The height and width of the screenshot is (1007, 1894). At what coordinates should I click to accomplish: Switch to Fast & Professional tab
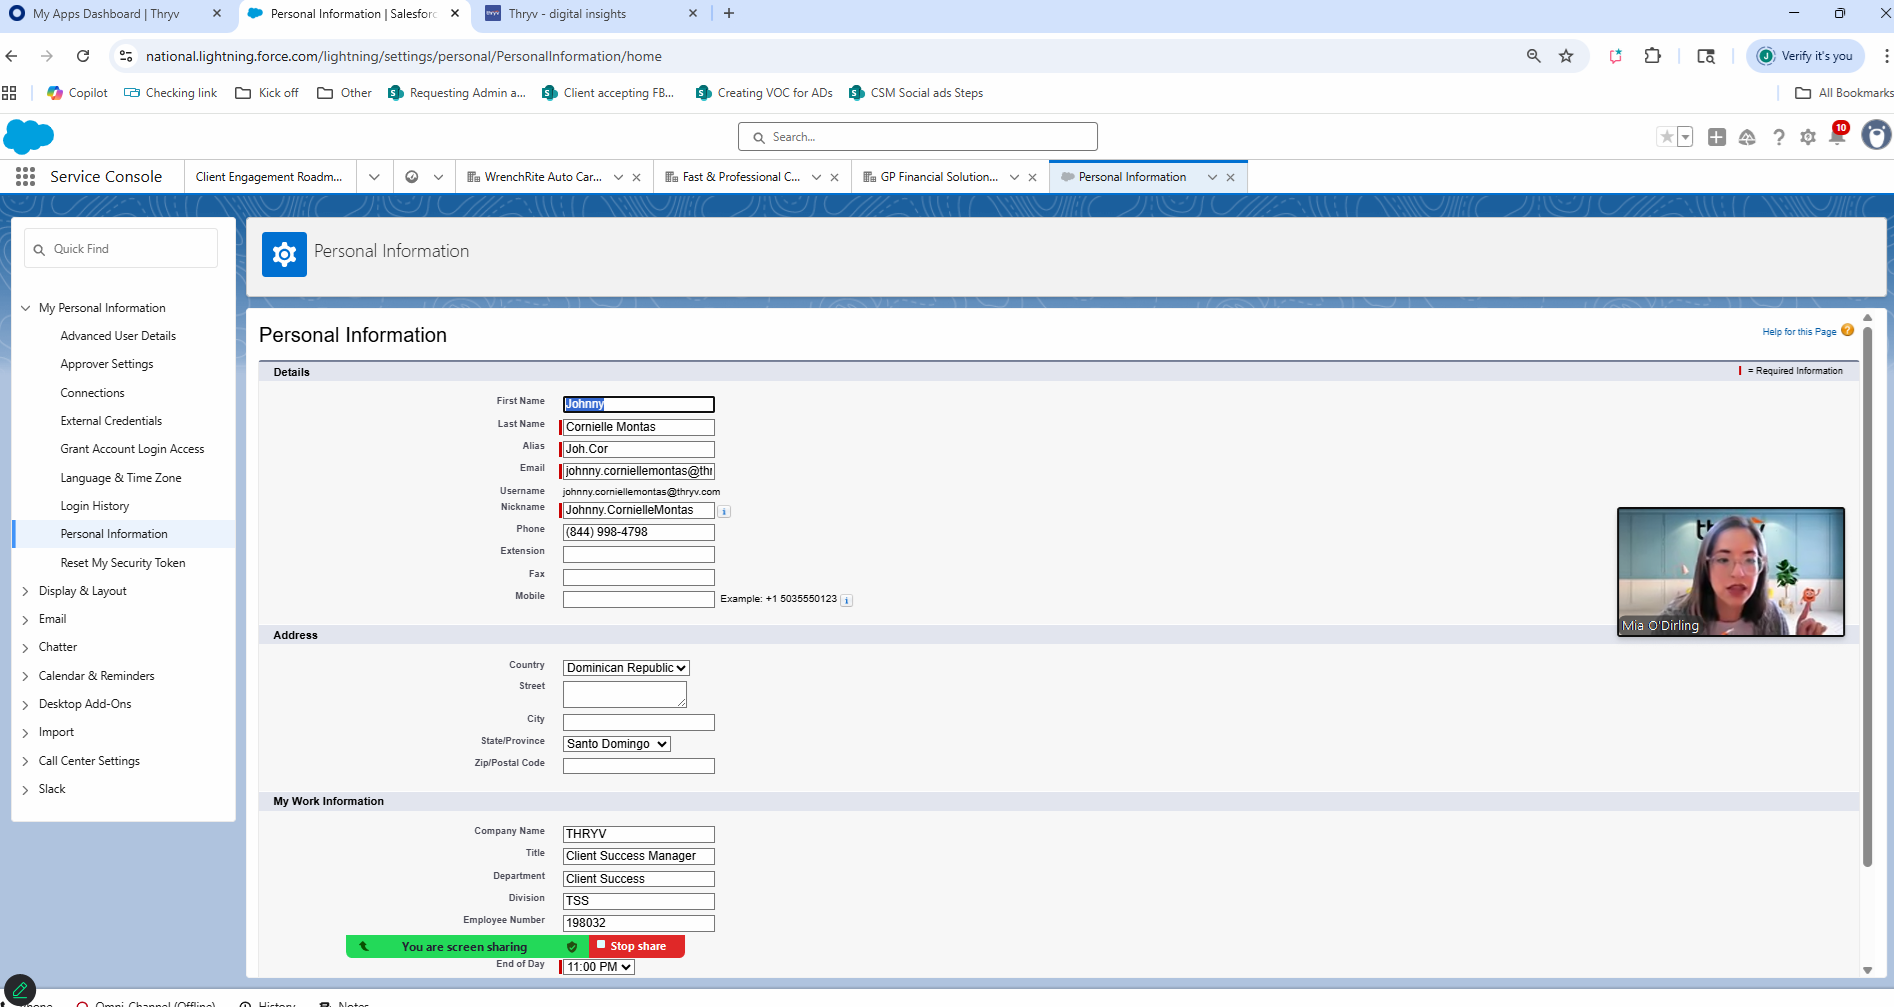click(x=741, y=177)
